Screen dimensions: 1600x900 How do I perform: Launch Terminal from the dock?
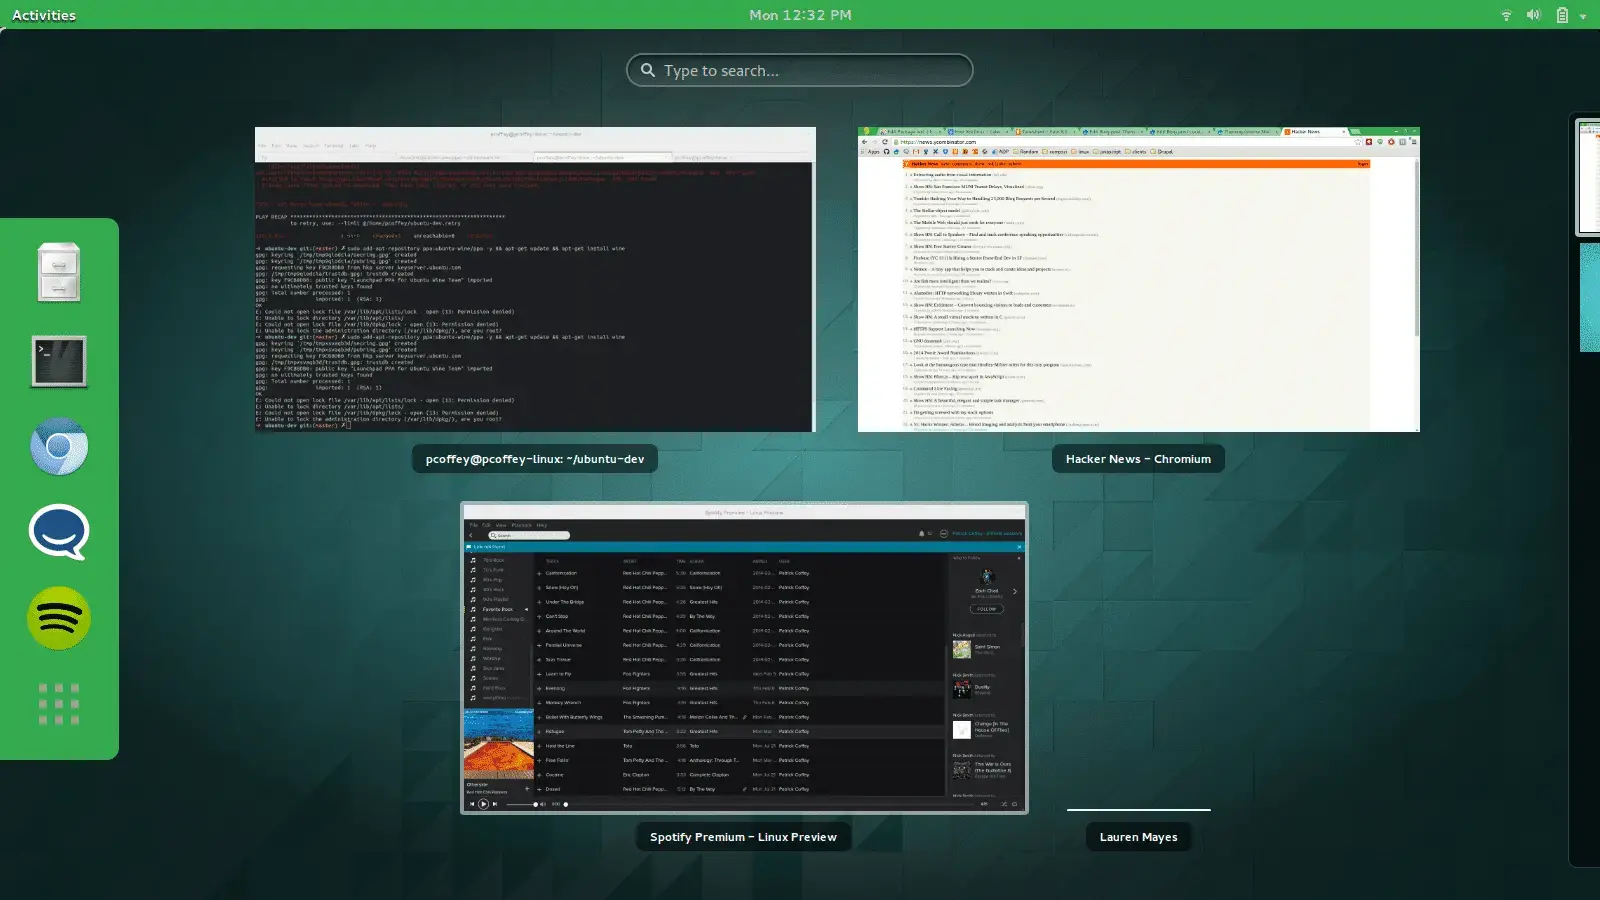tap(59, 361)
